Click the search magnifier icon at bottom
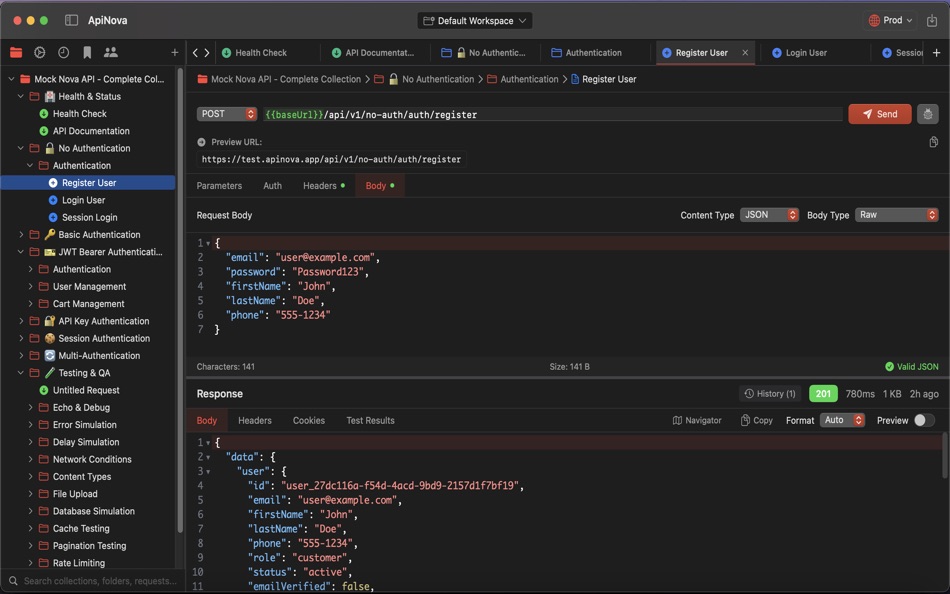Viewport: 950px width, 594px height. click(x=13, y=581)
